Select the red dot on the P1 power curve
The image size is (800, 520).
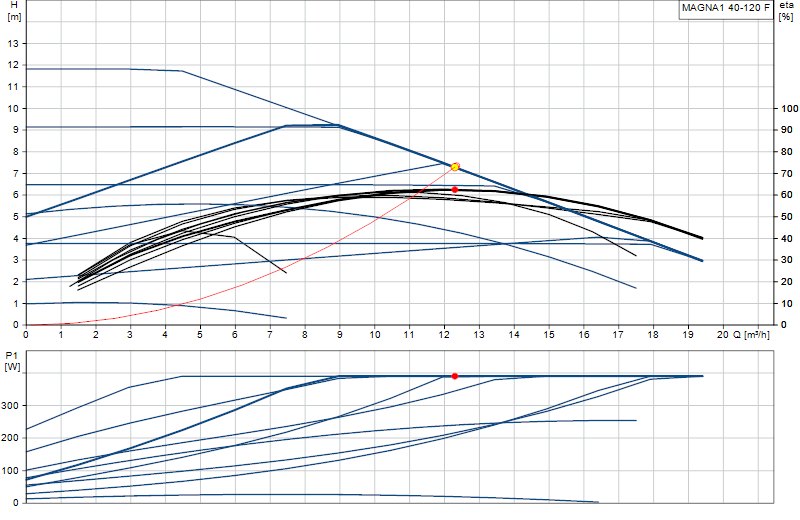[455, 376]
